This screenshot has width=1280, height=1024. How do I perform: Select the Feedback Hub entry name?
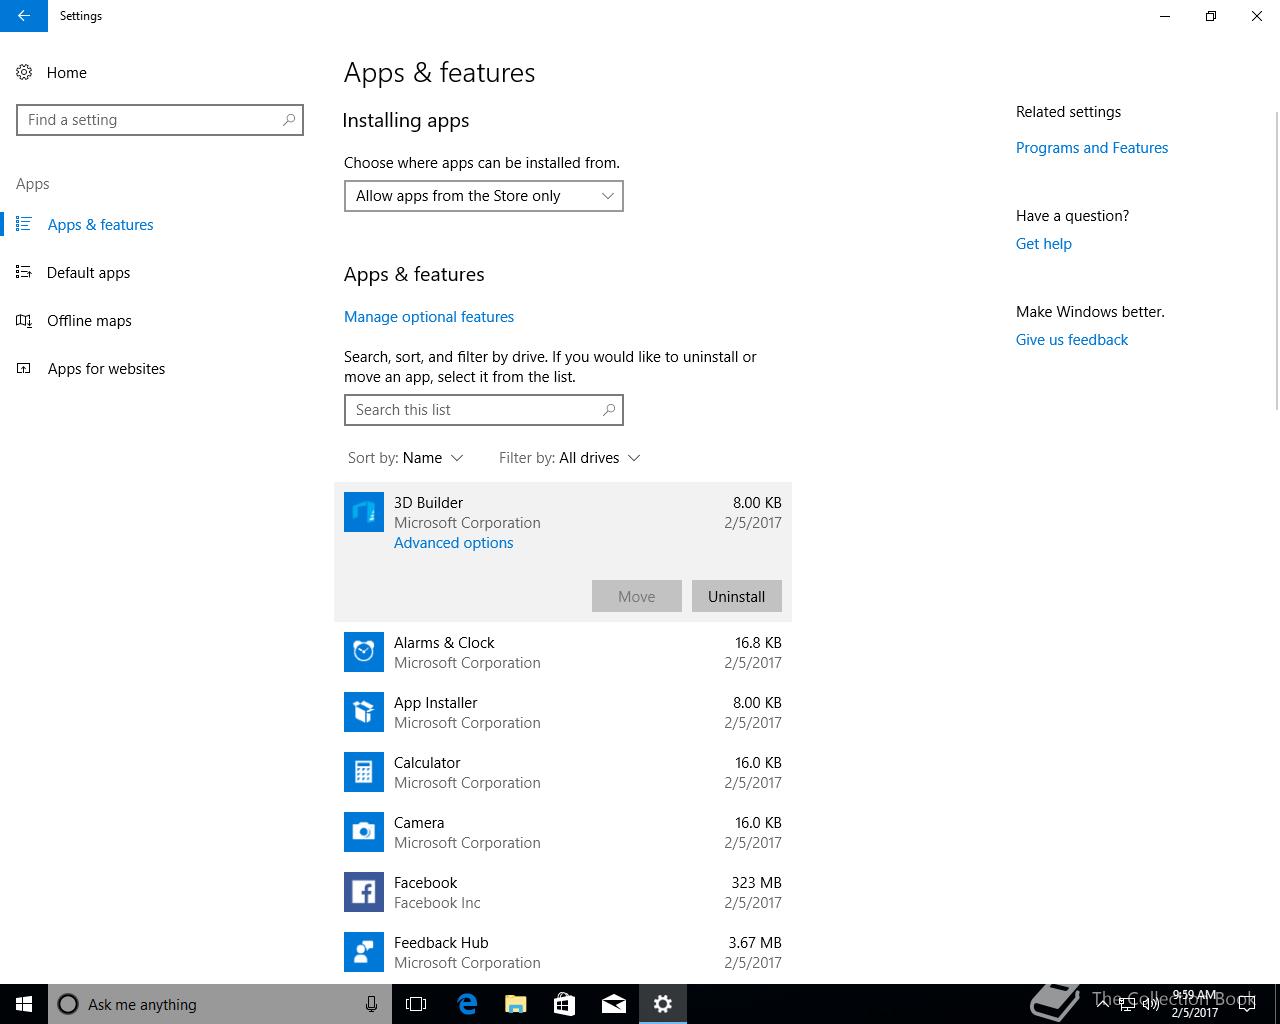click(x=441, y=942)
